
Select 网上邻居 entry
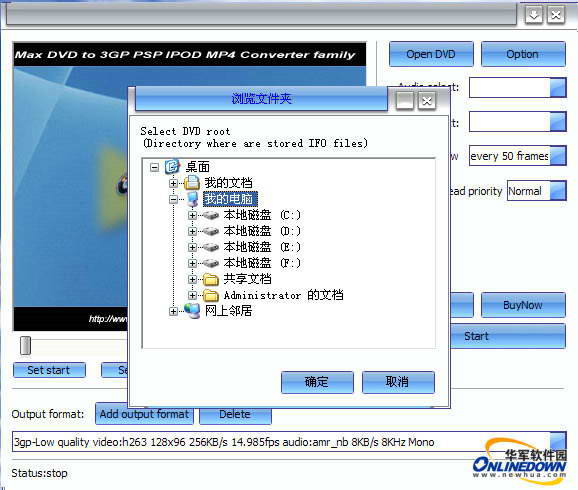(x=229, y=311)
